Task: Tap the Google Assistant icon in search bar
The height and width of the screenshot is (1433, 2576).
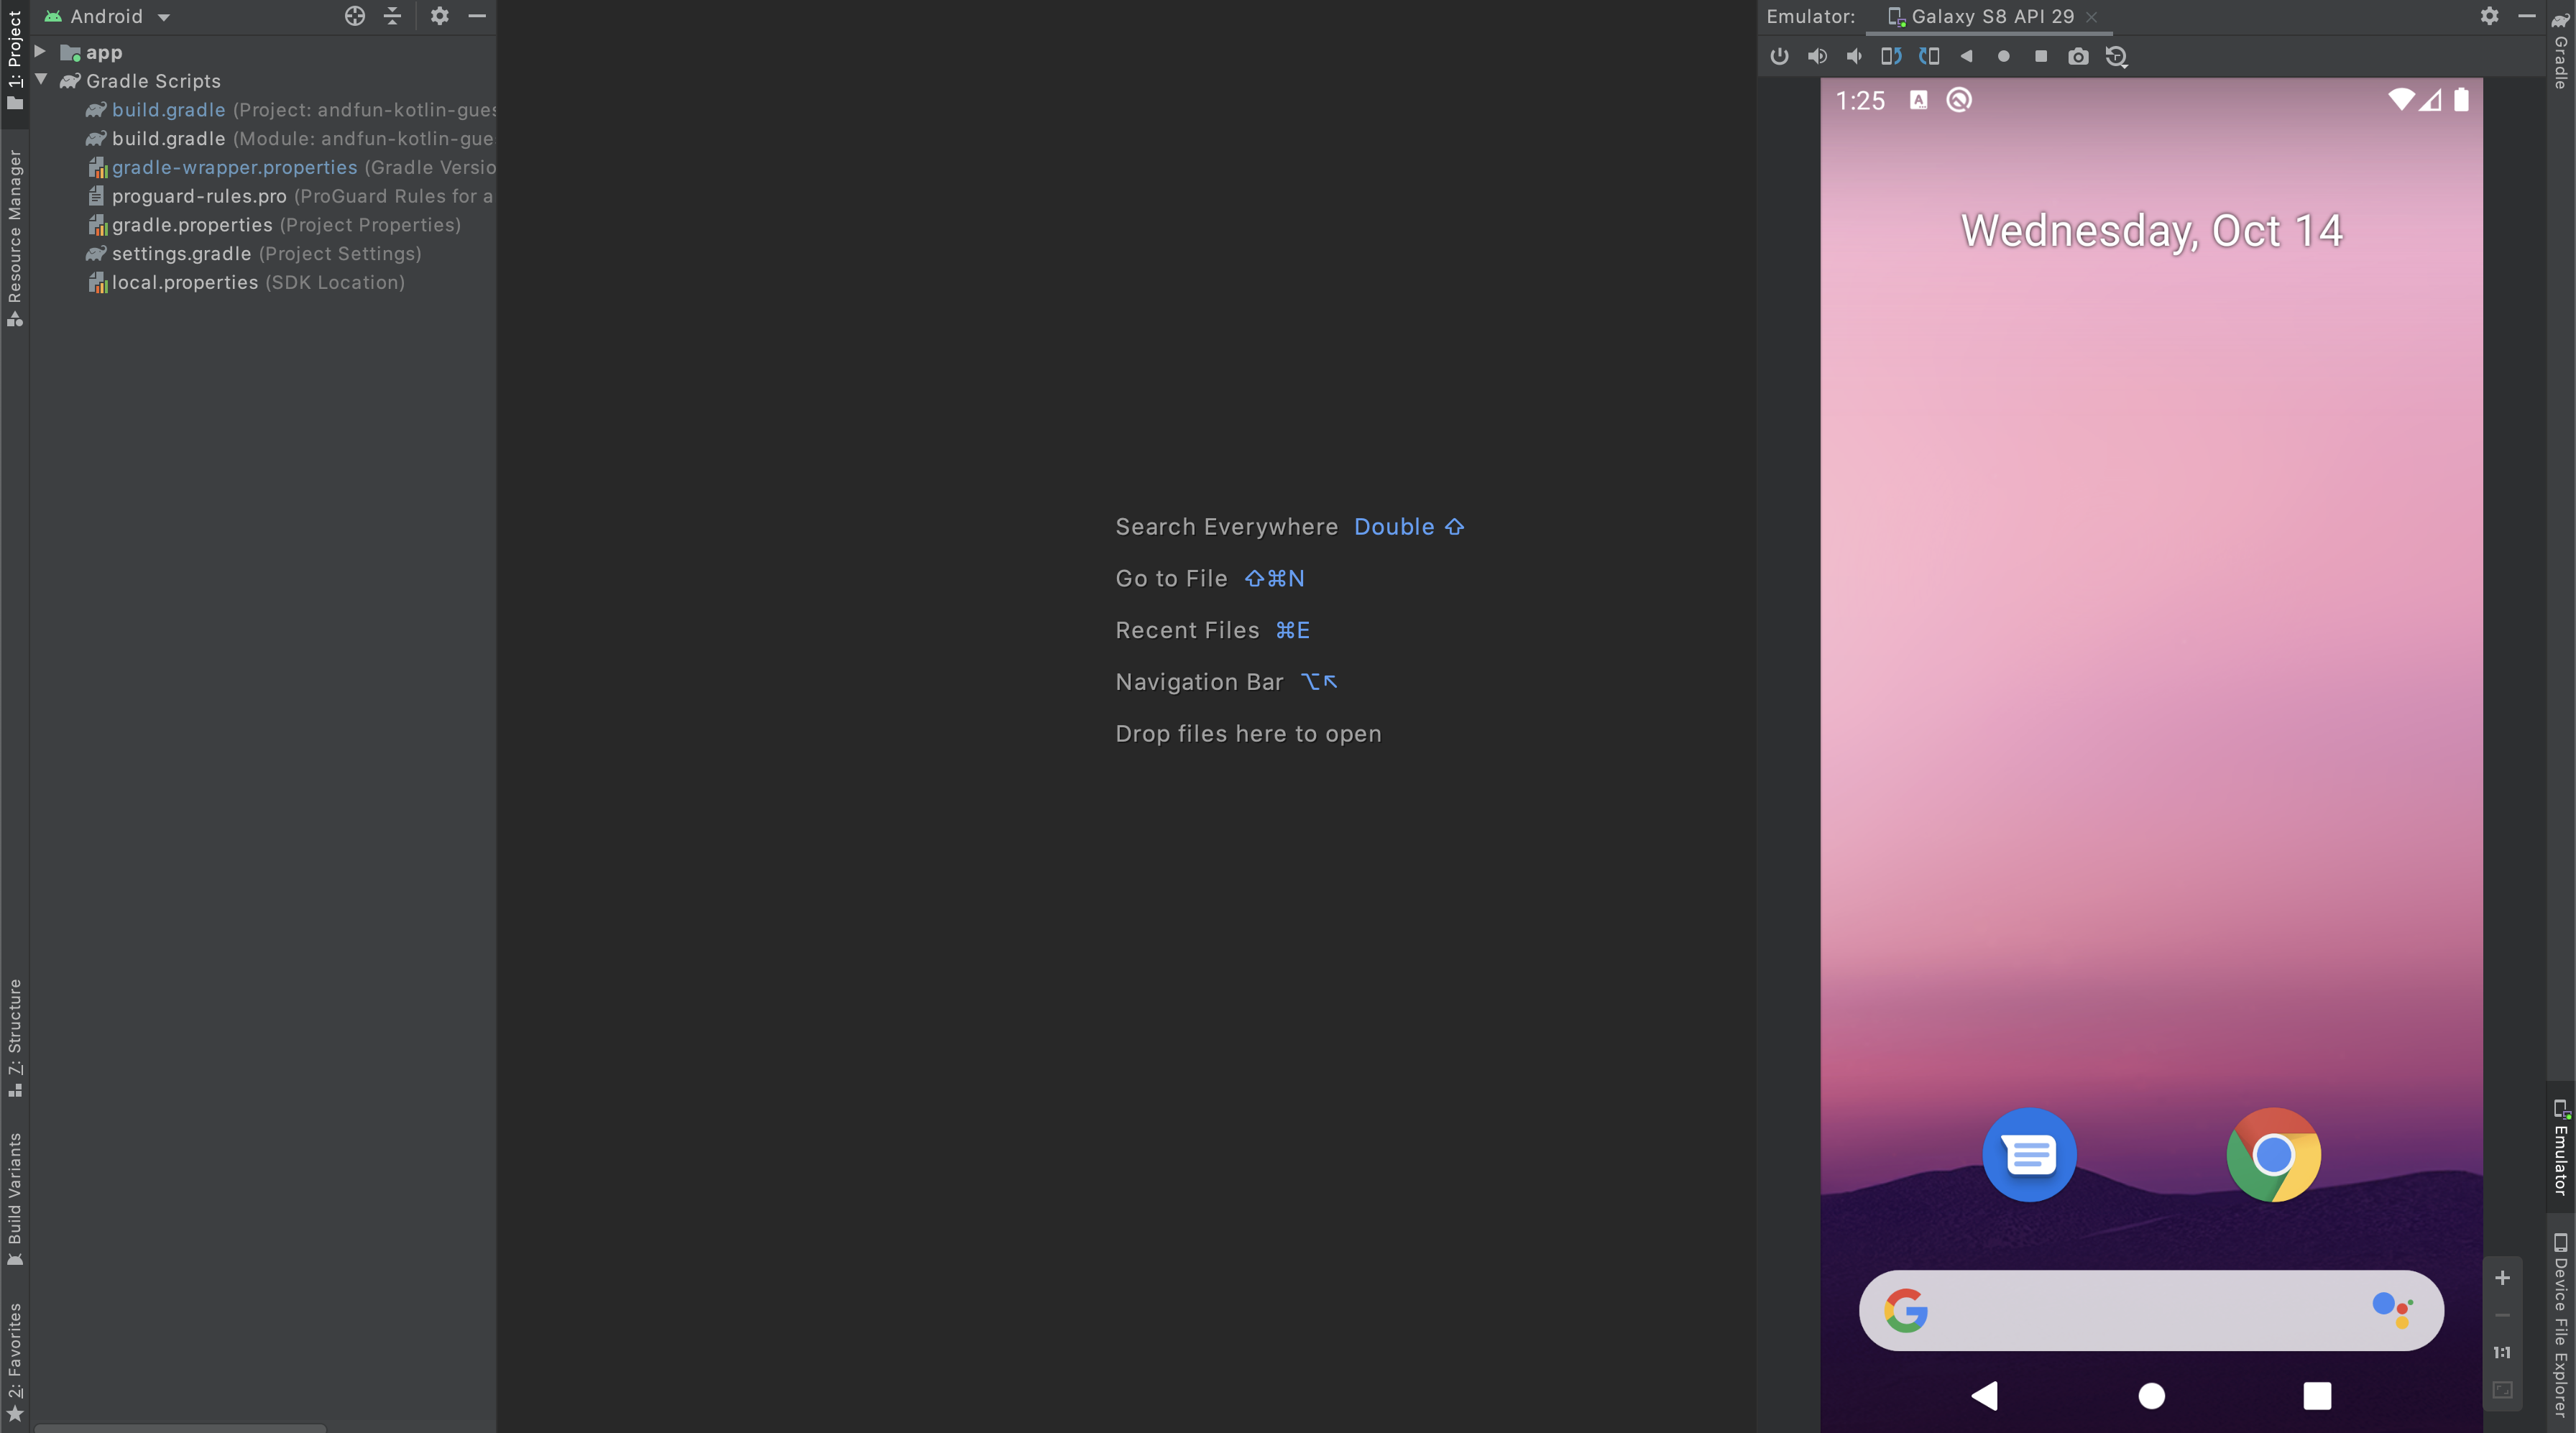Action: 2392,1309
